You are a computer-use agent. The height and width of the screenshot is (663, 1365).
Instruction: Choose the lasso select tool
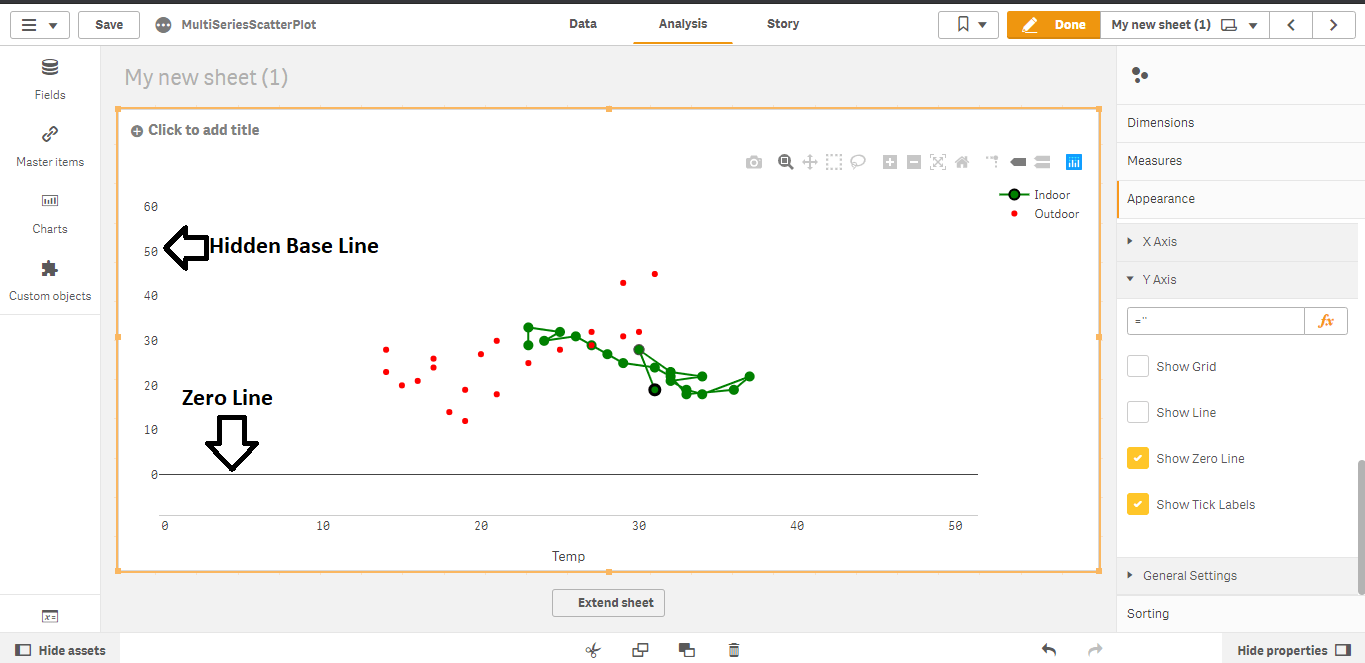pyautogui.click(x=858, y=161)
